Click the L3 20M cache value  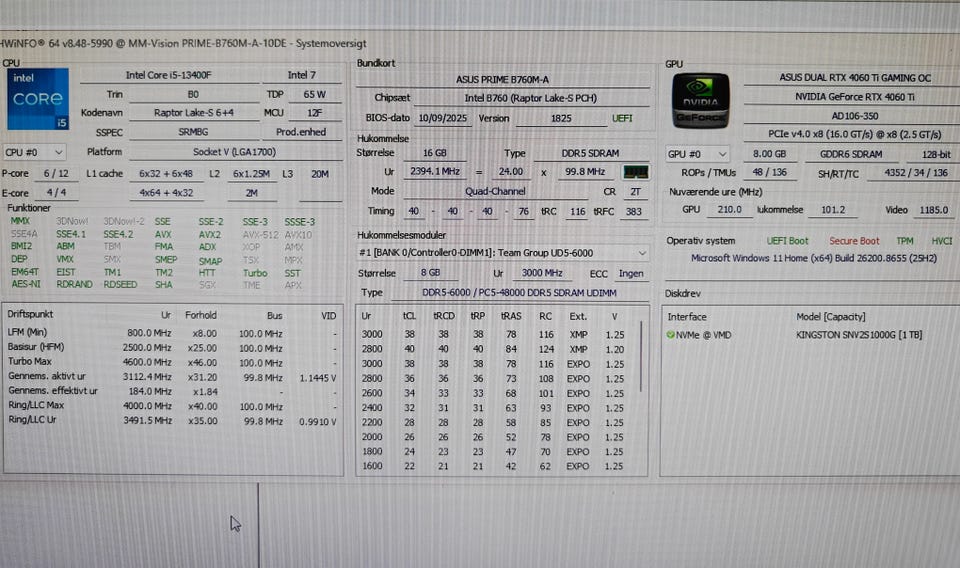(320, 174)
